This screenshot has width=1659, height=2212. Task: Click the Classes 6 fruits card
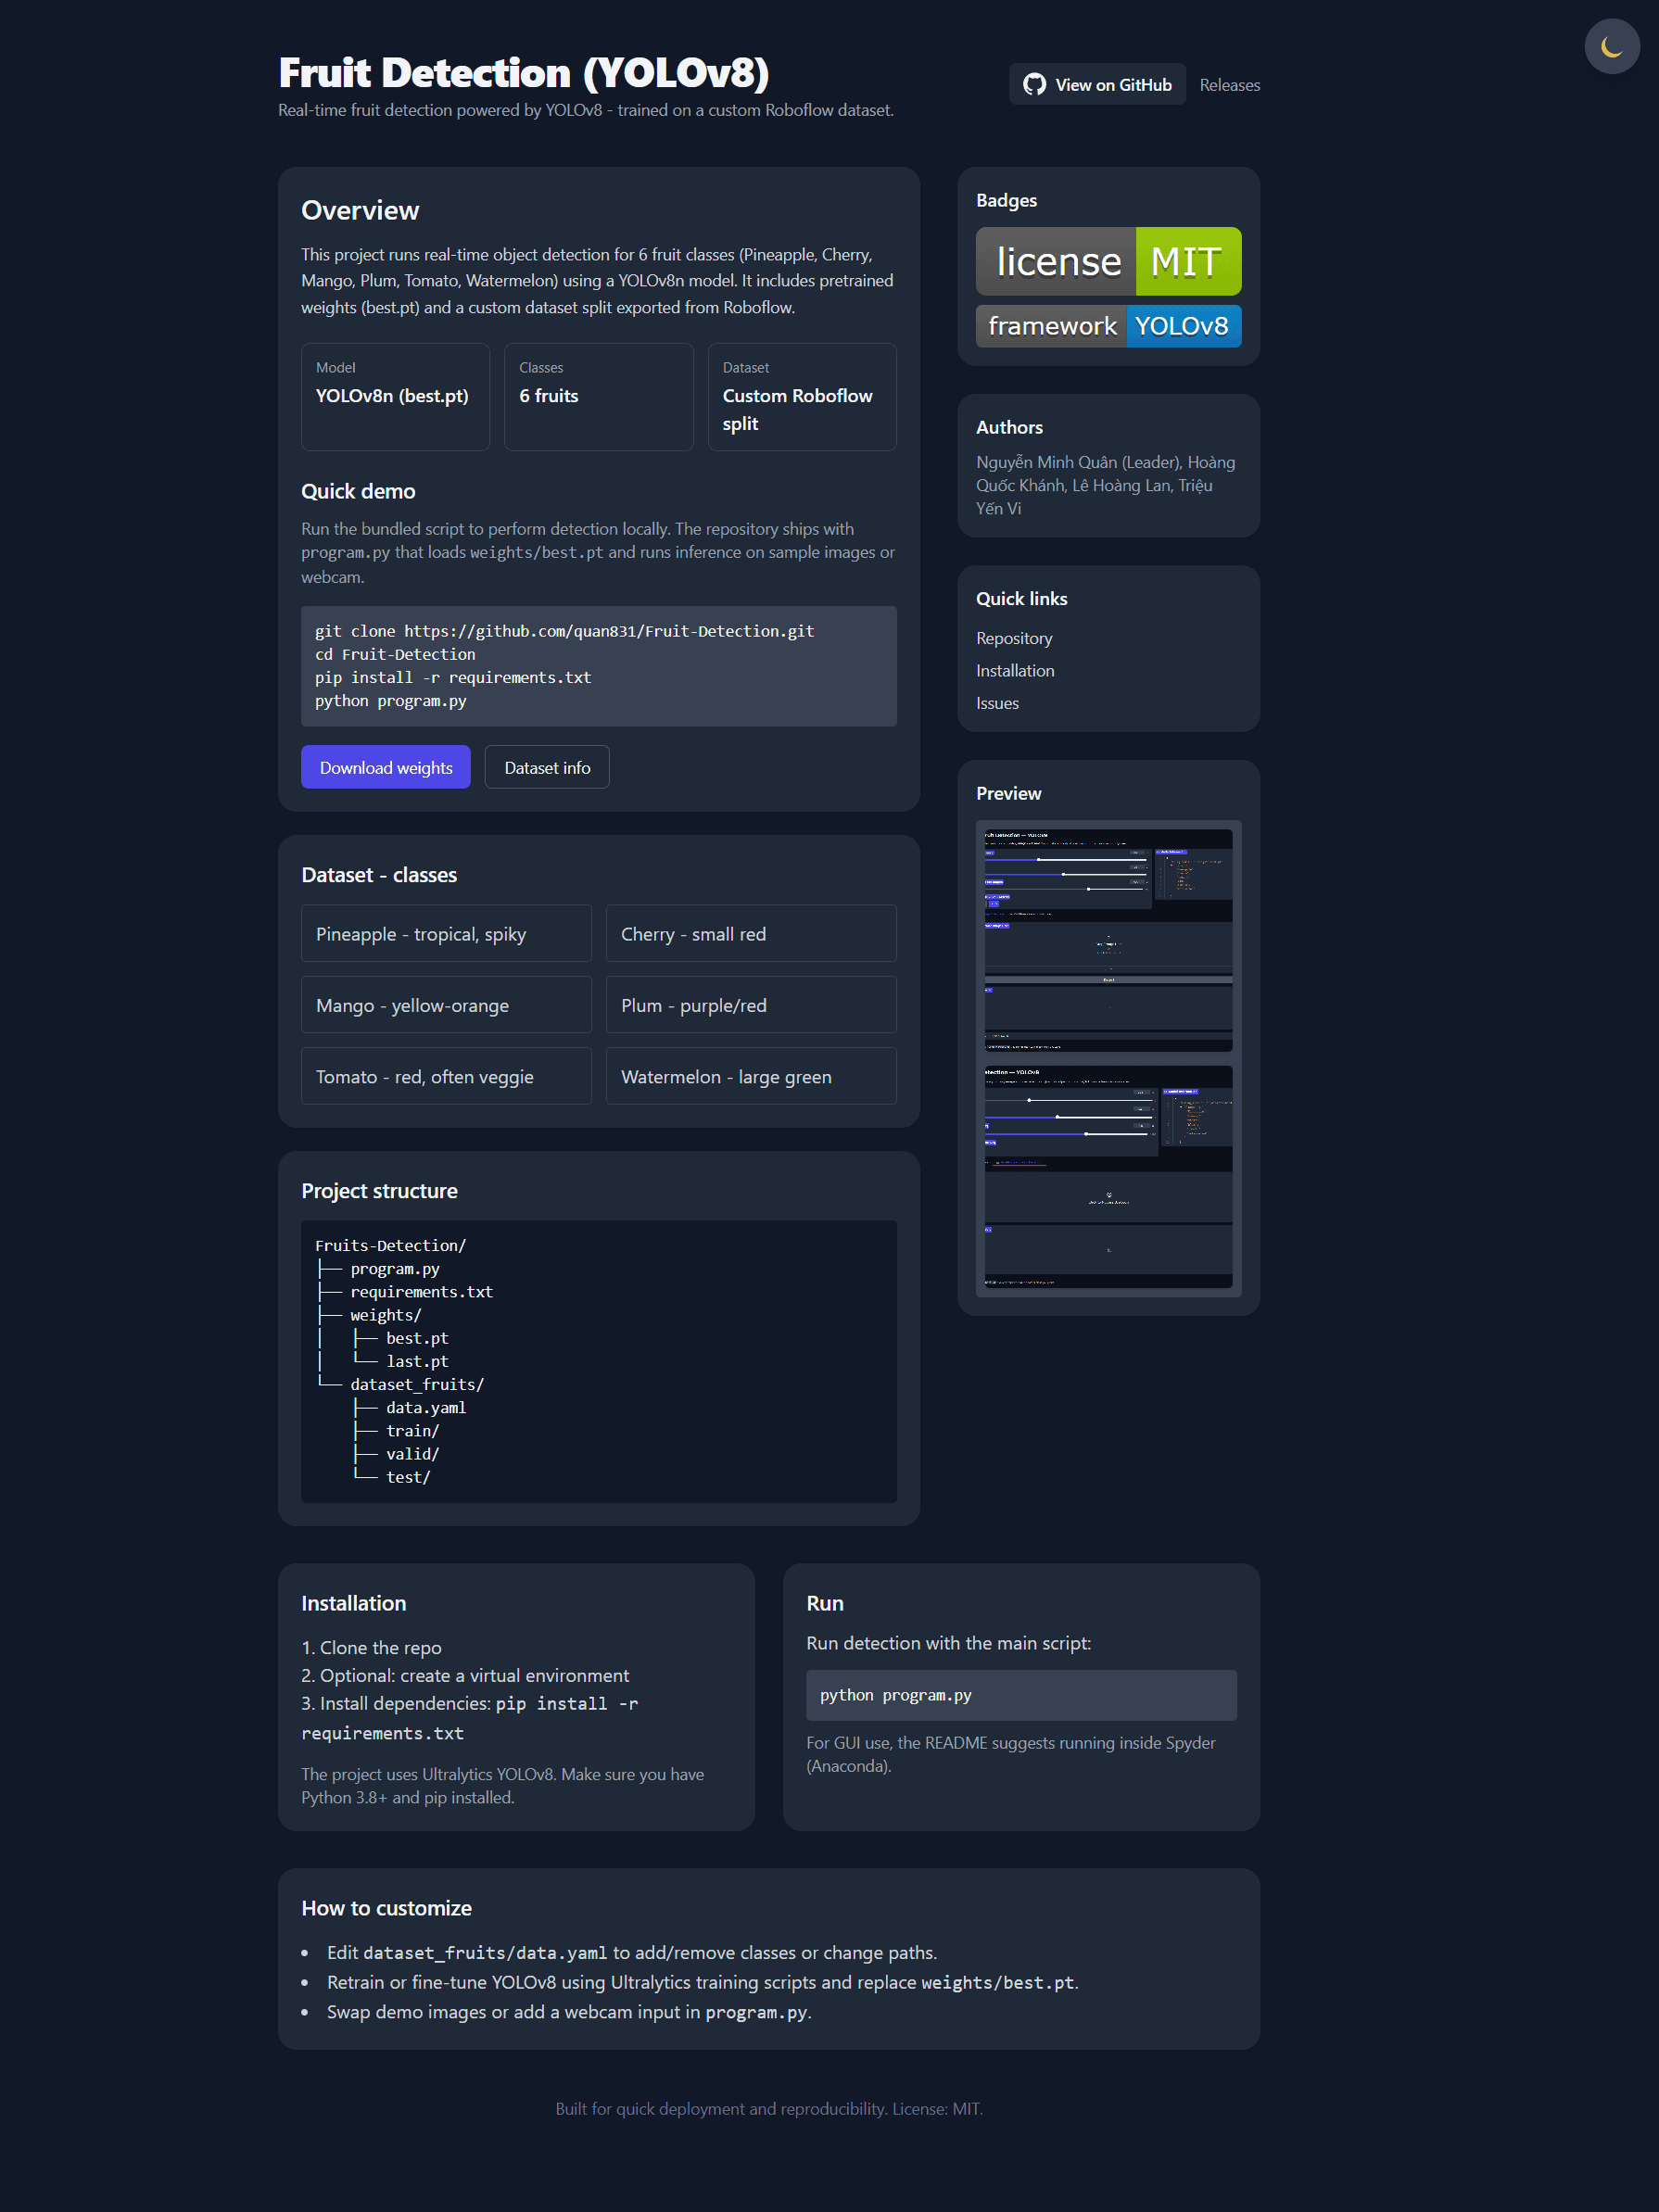pyautogui.click(x=598, y=397)
